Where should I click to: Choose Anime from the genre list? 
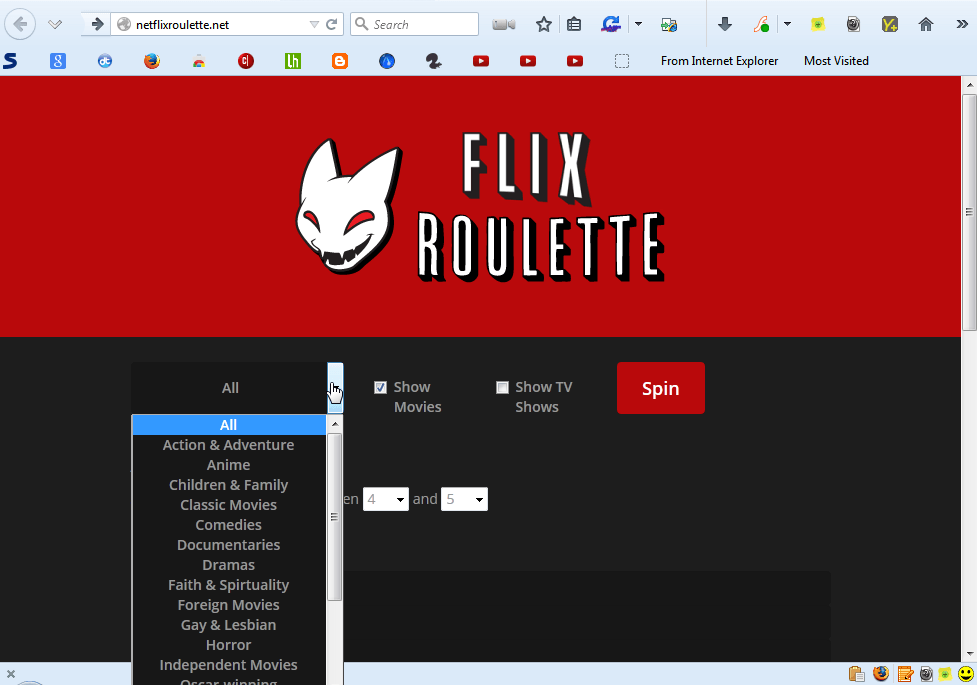[x=229, y=465]
